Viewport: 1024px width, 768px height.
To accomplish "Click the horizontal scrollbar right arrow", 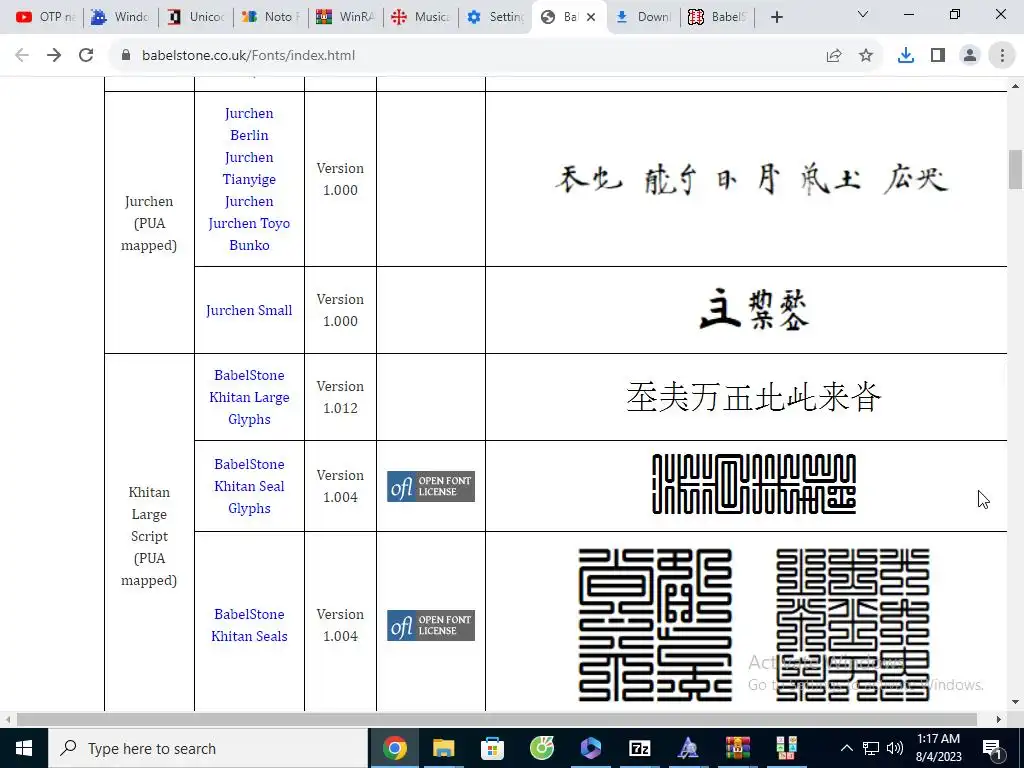I will pos(999,719).
